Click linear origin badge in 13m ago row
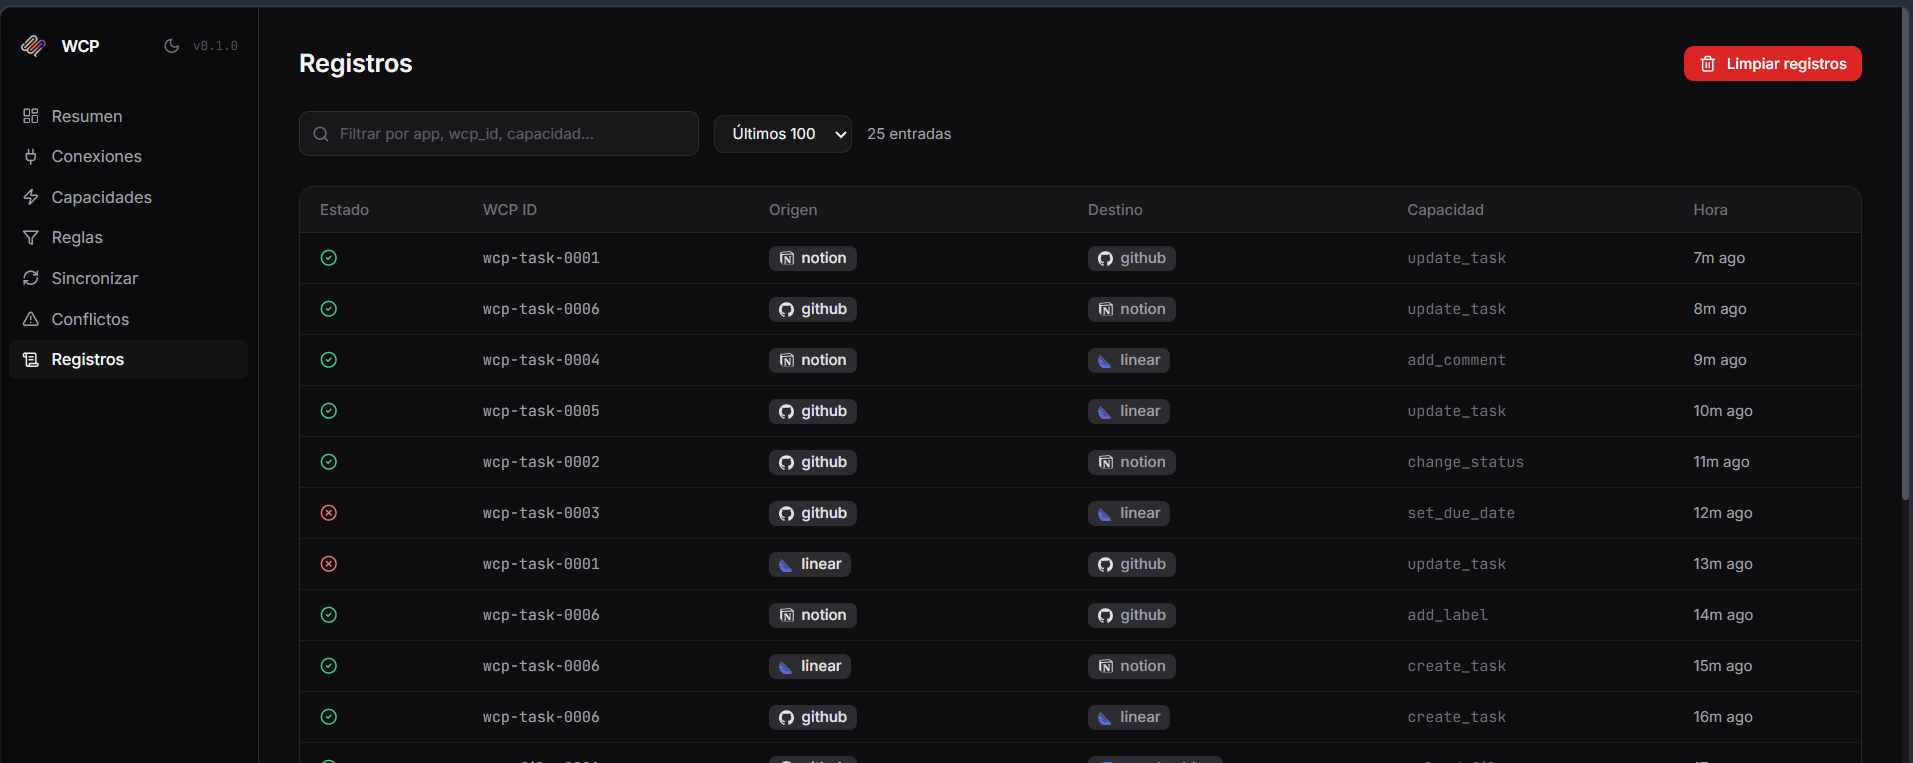The image size is (1913, 763). pyautogui.click(x=809, y=564)
